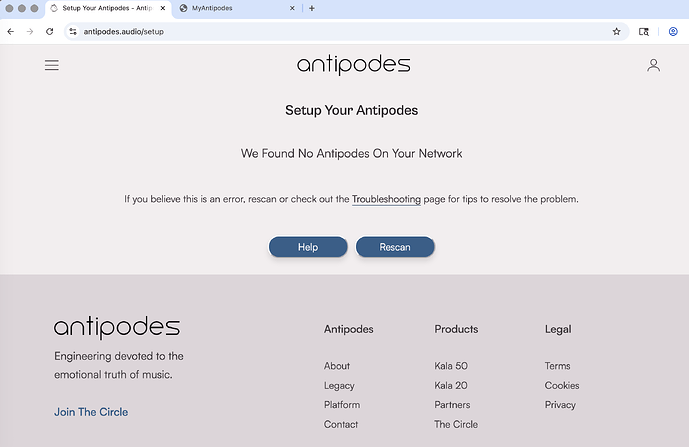Screen dimensions: 689x447
Task: Open the Privacy link in footer
Action: pos(560,405)
